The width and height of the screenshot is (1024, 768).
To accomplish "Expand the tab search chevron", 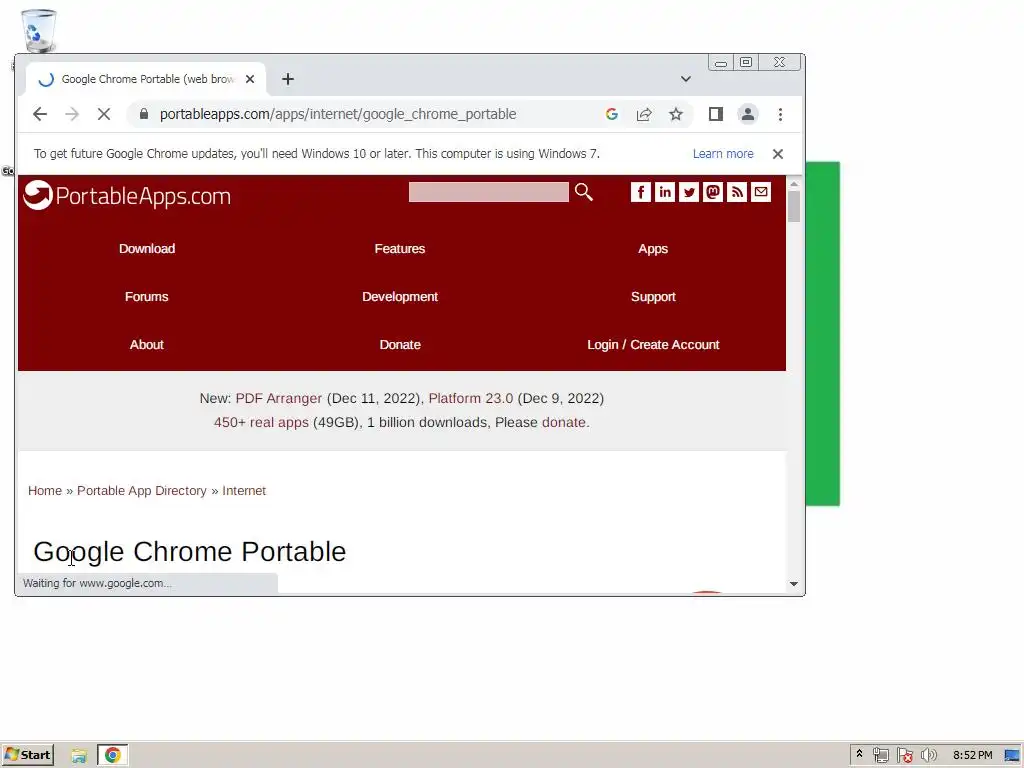I will coord(686,79).
